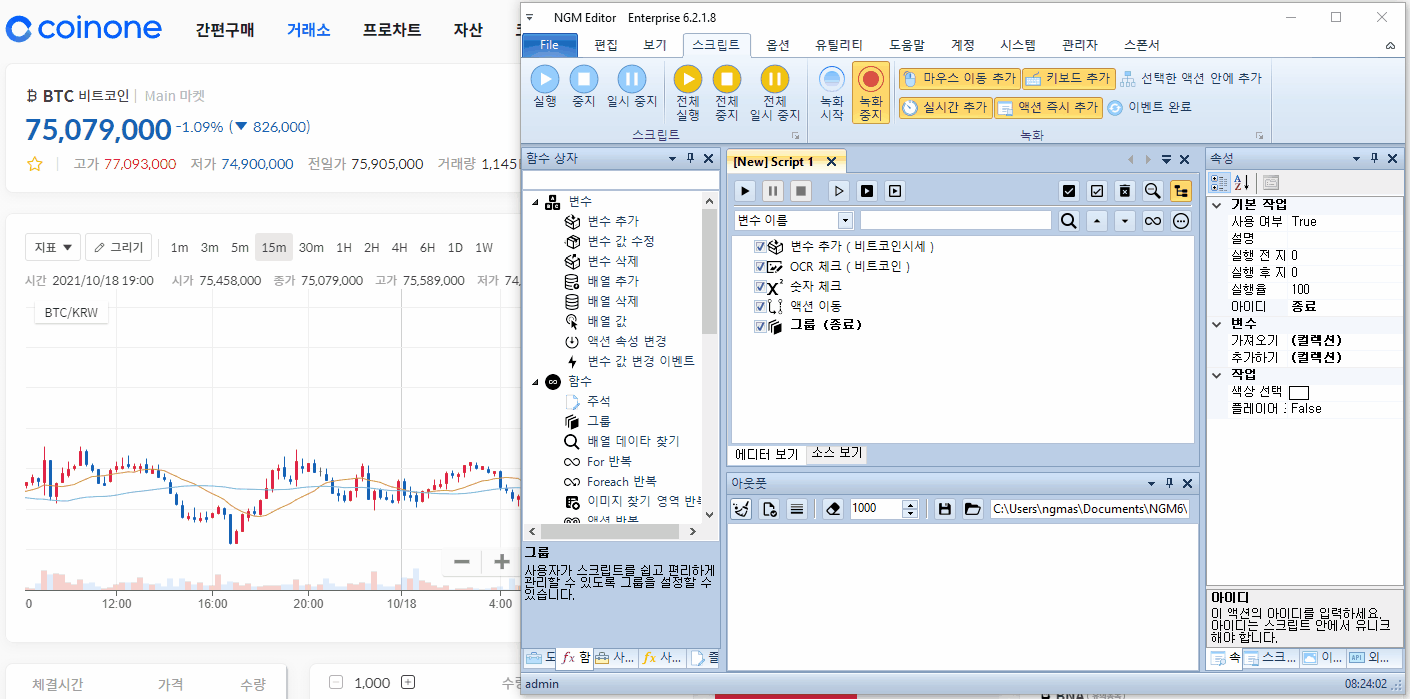
Task: Click 간편구매 in the Coinone navigation
Action: (225, 30)
